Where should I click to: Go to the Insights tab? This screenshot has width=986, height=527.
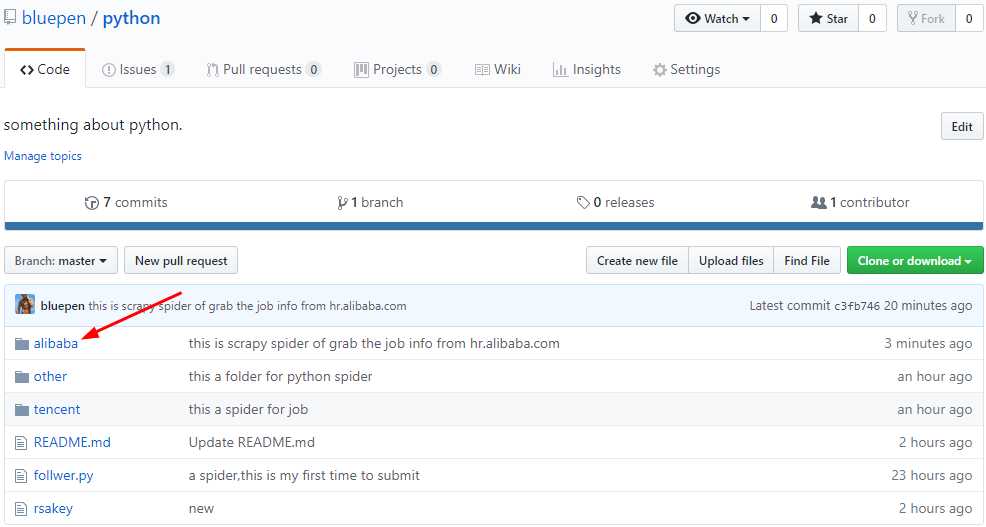(587, 70)
